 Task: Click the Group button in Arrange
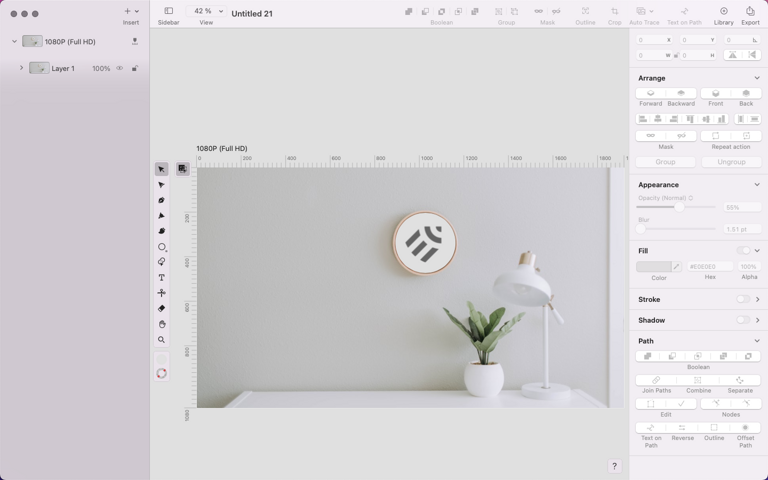pyautogui.click(x=665, y=162)
